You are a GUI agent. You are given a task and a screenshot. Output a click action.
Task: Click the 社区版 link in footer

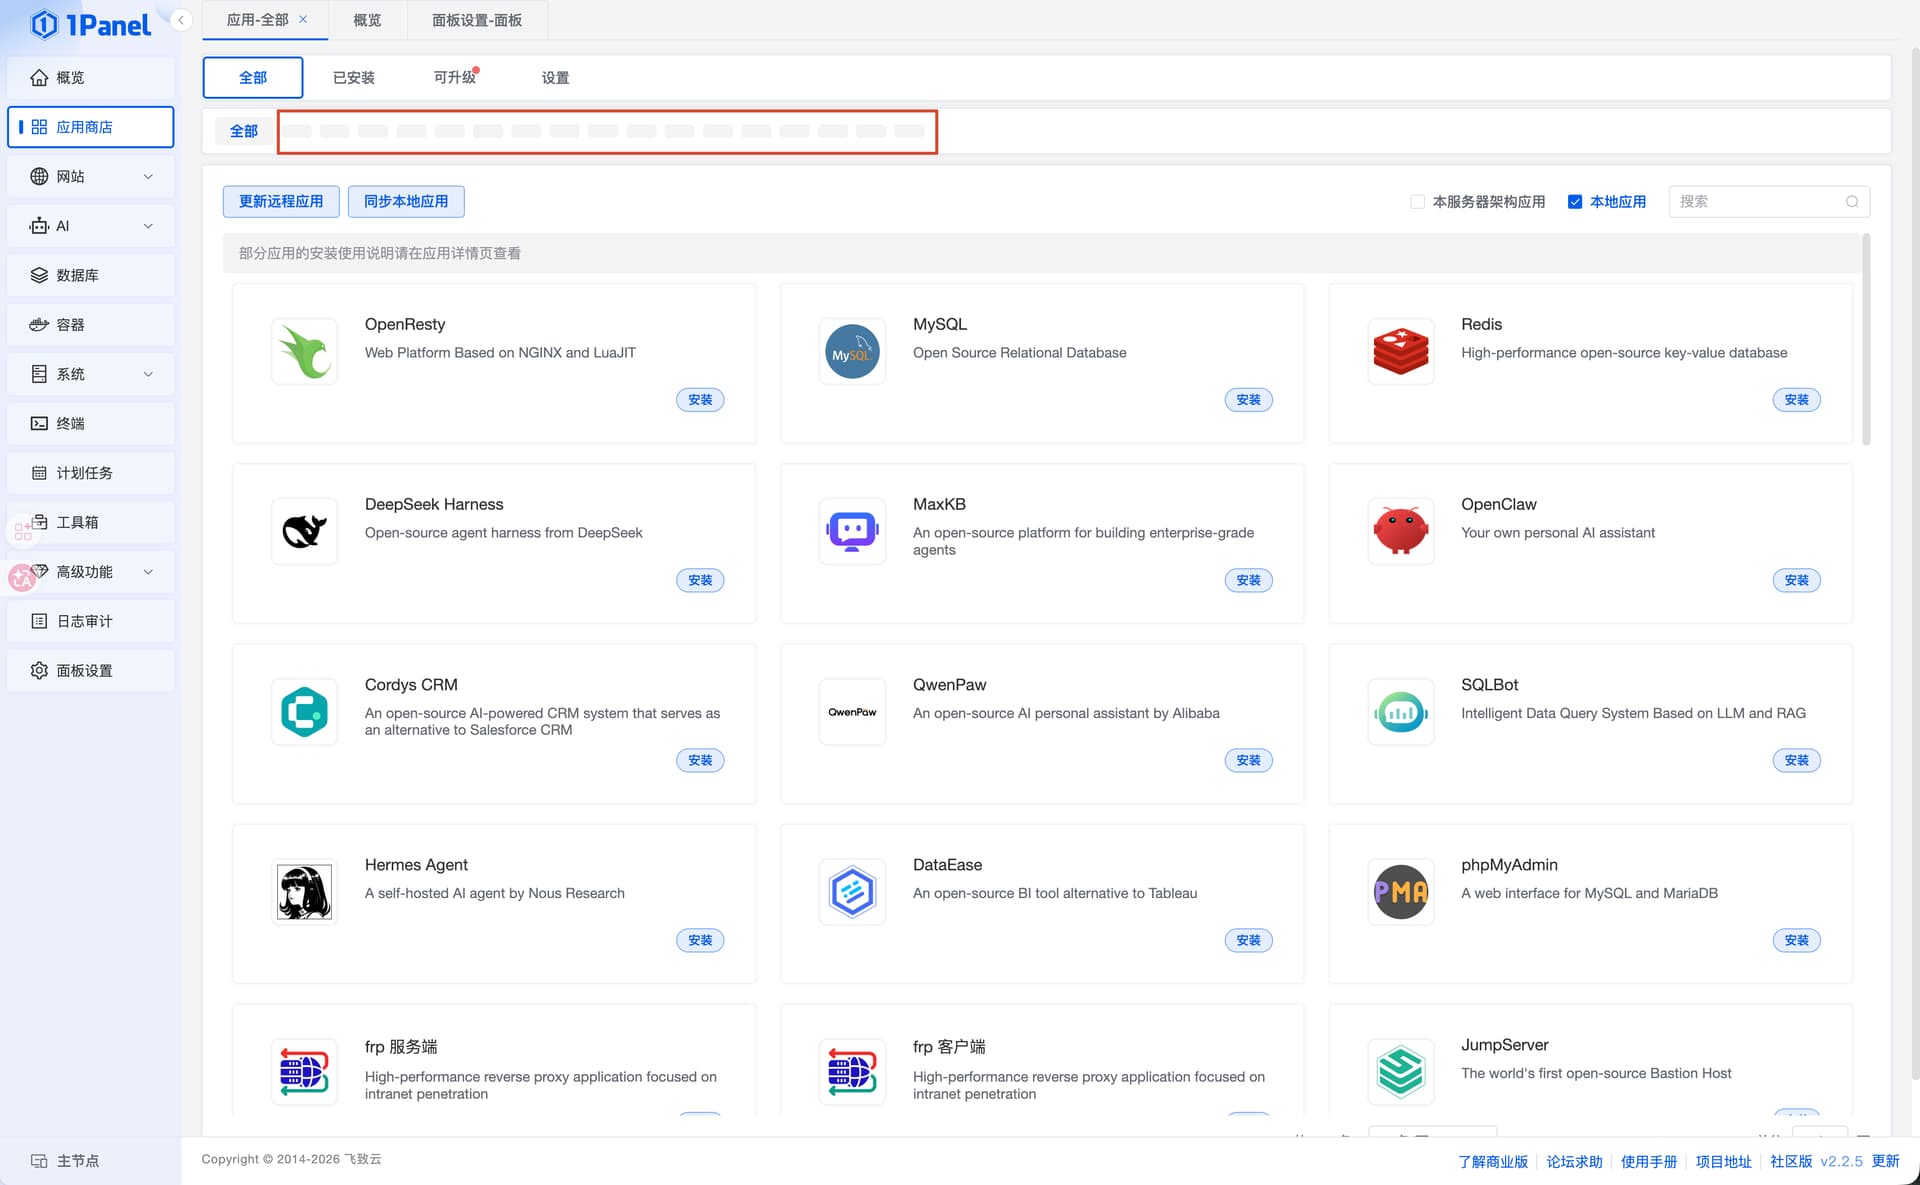click(x=1791, y=1161)
